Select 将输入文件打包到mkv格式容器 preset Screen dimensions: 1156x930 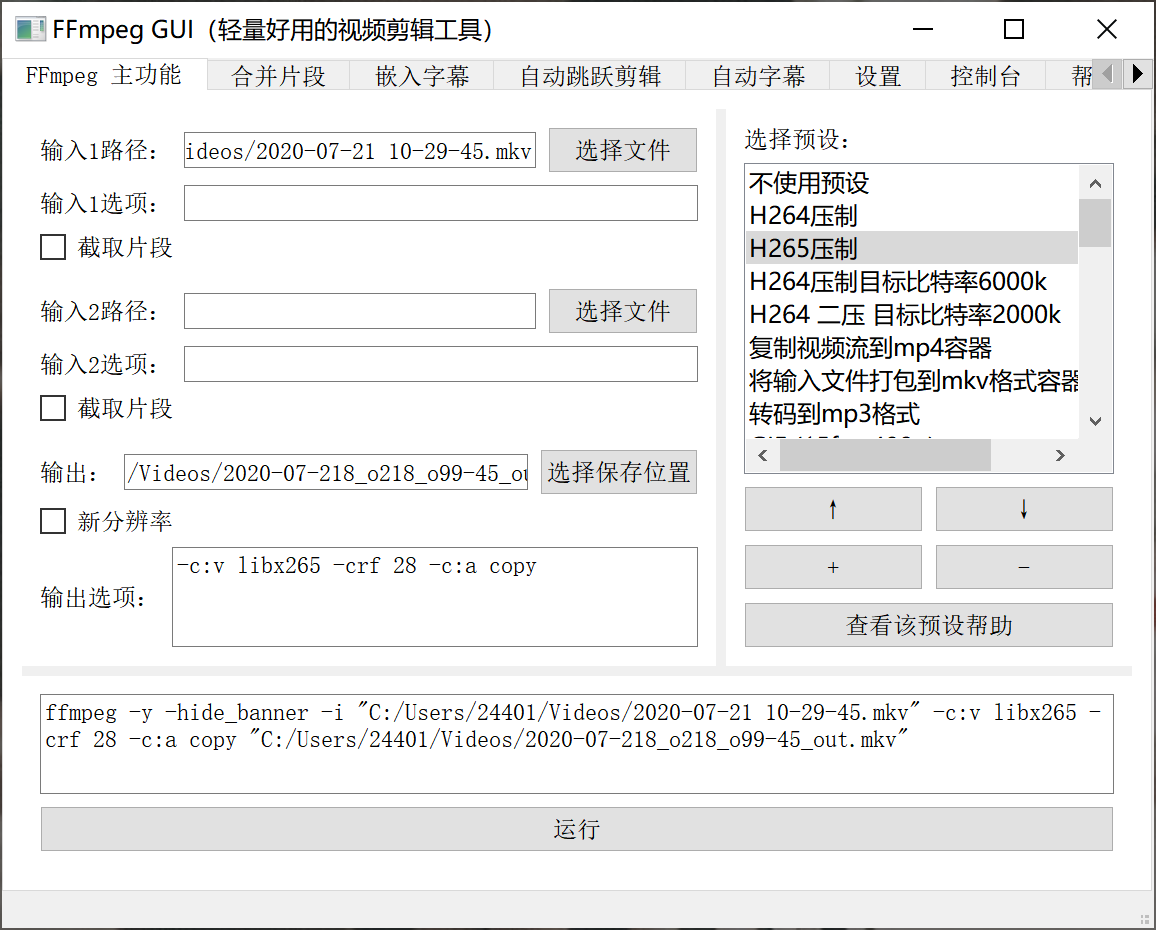pyautogui.click(x=913, y=381)
